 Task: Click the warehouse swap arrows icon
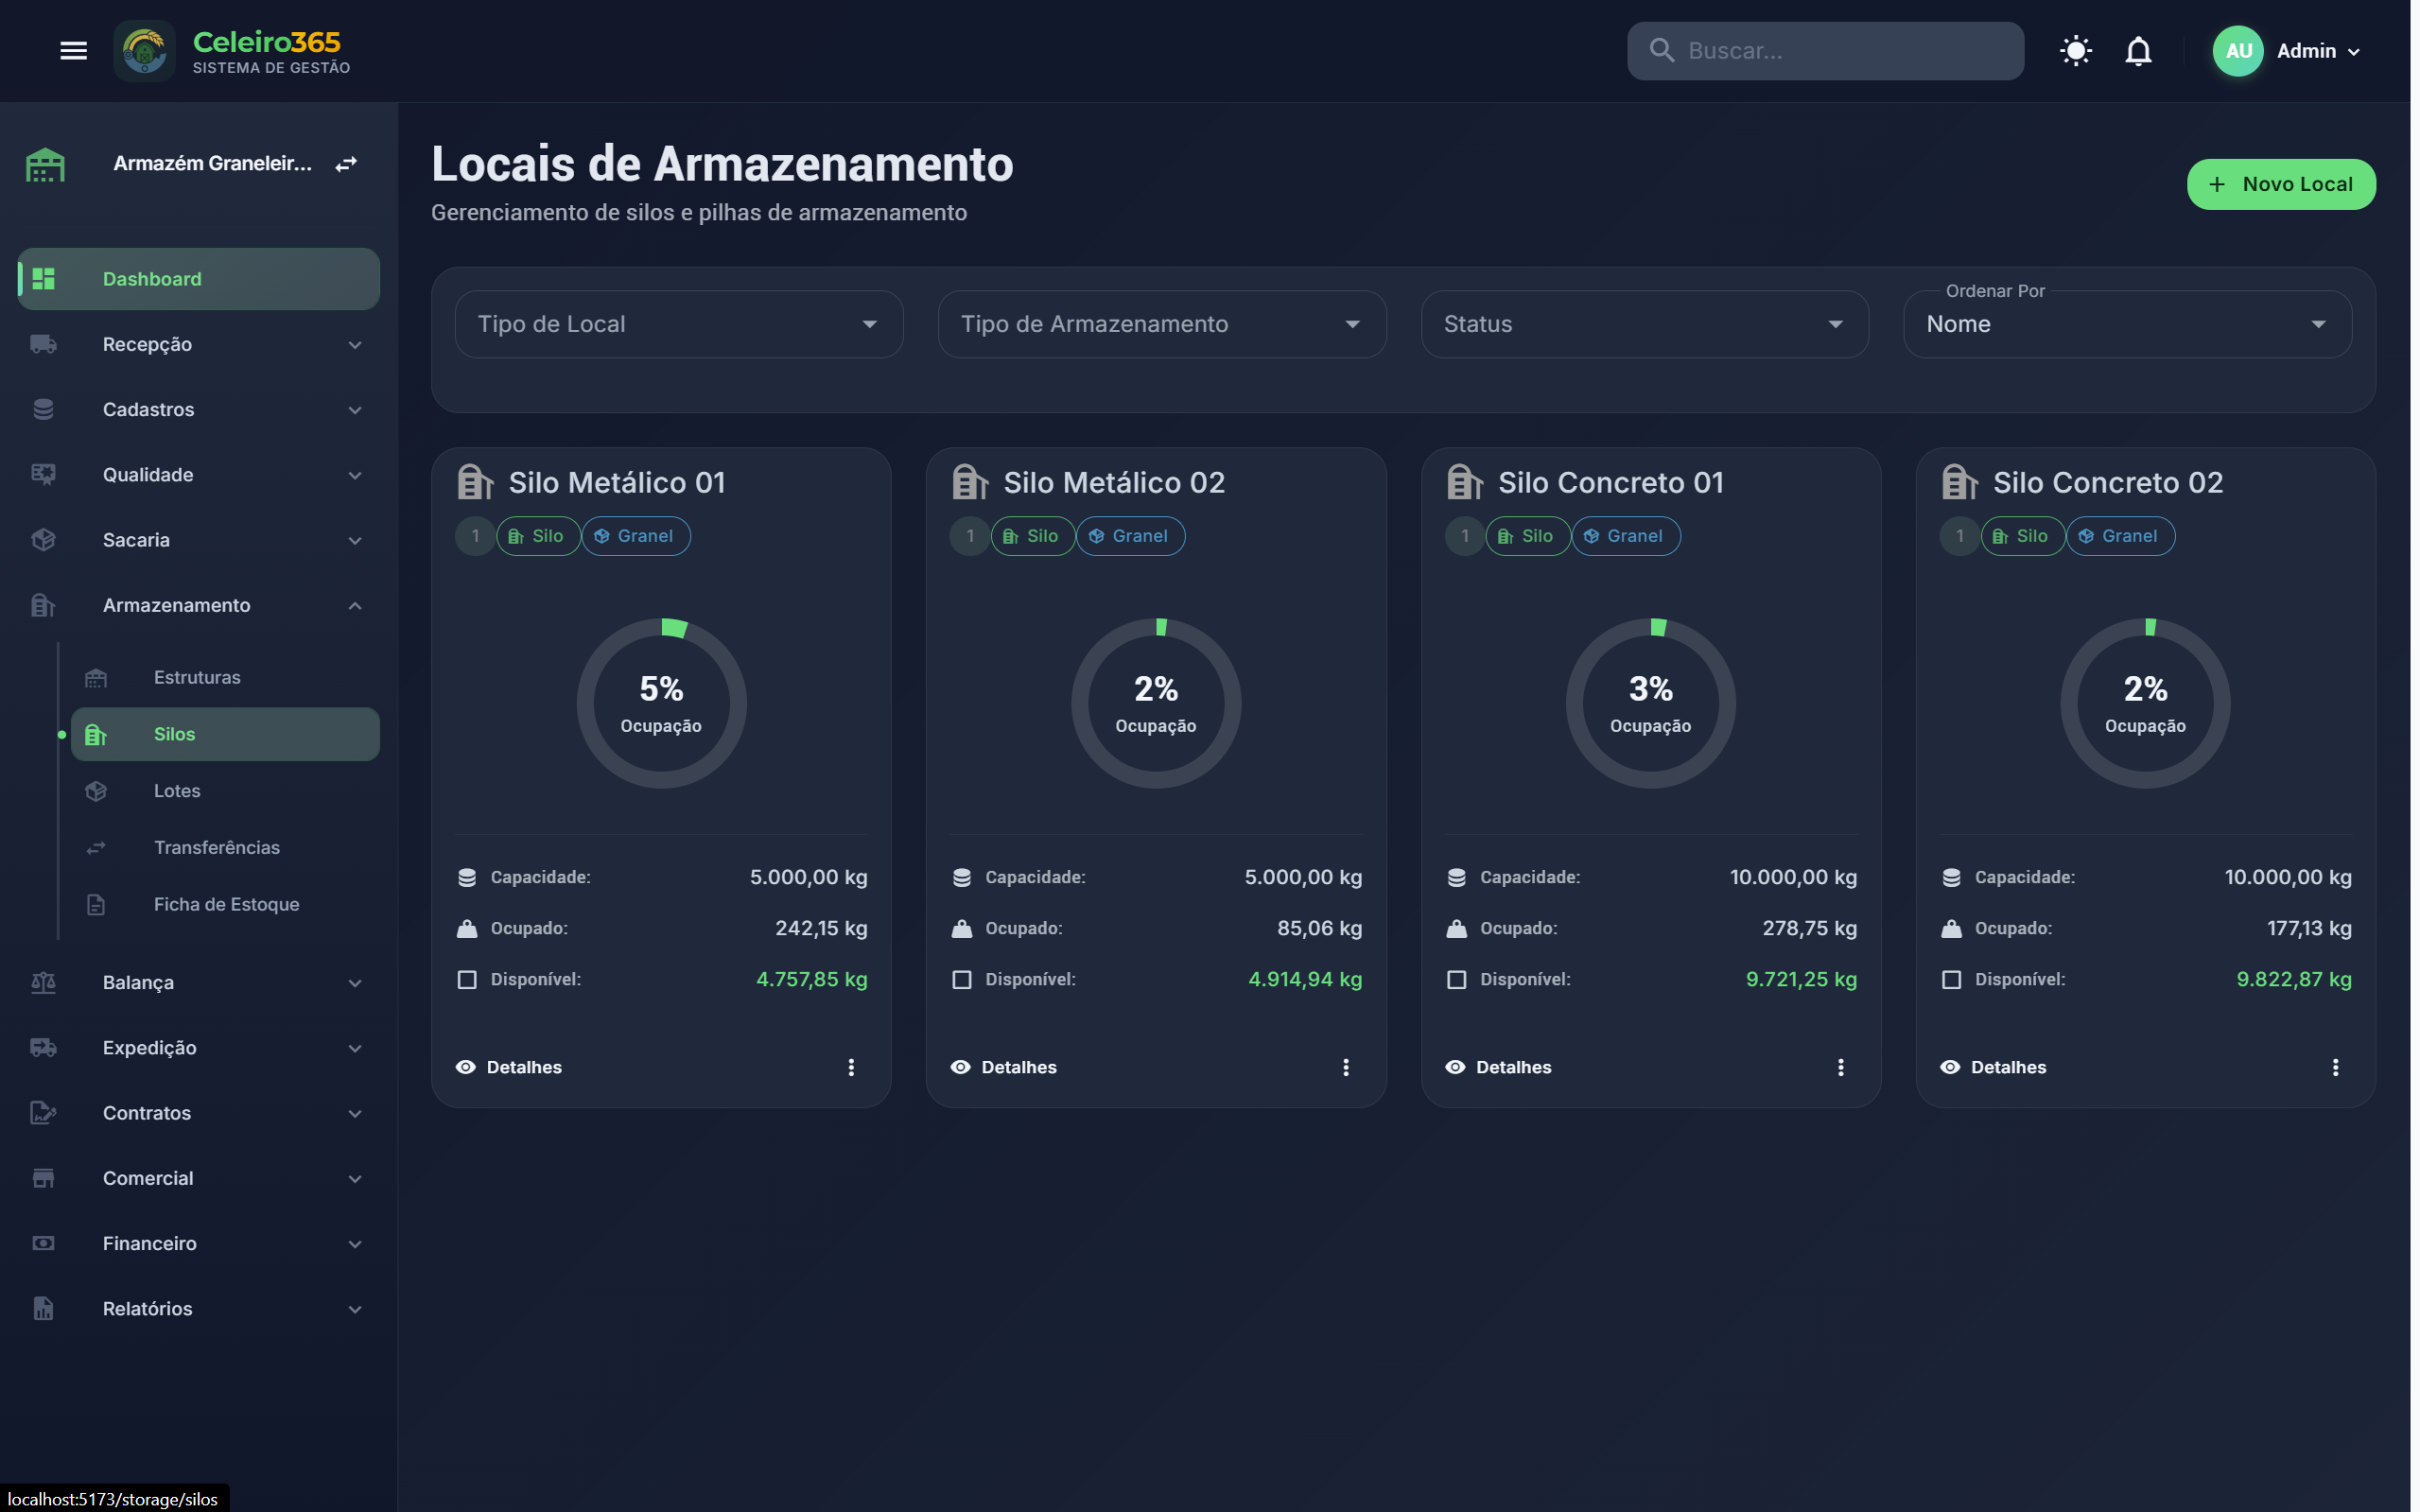coord(346,164)
